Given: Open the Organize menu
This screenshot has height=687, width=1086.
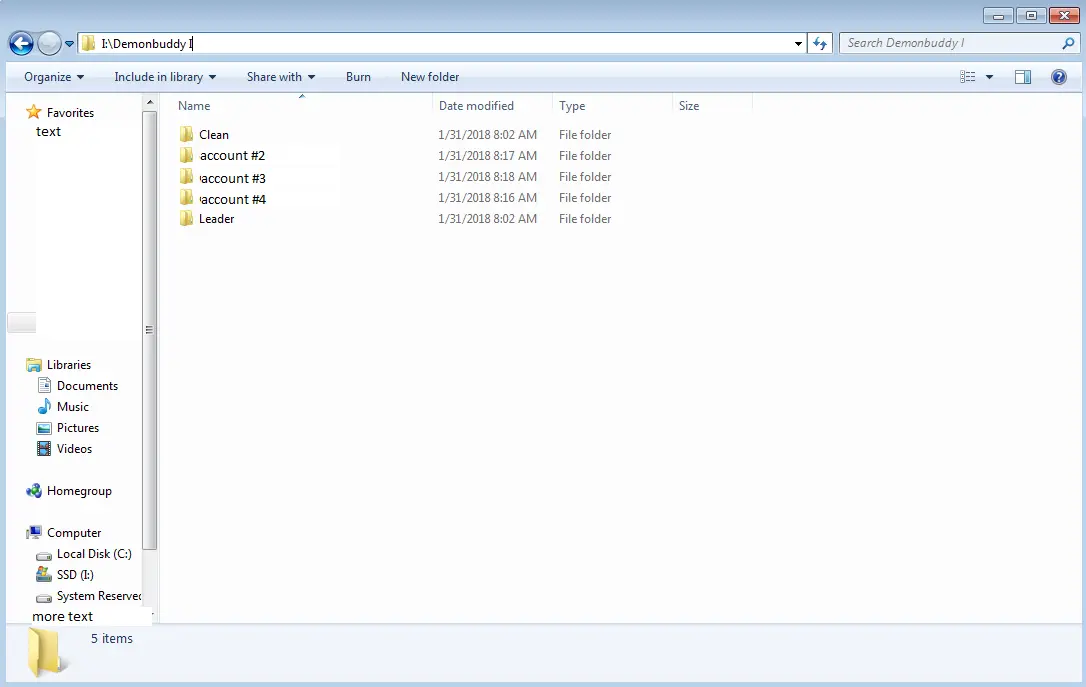Looking at the screenshot, I should click(x=54, y=77).
